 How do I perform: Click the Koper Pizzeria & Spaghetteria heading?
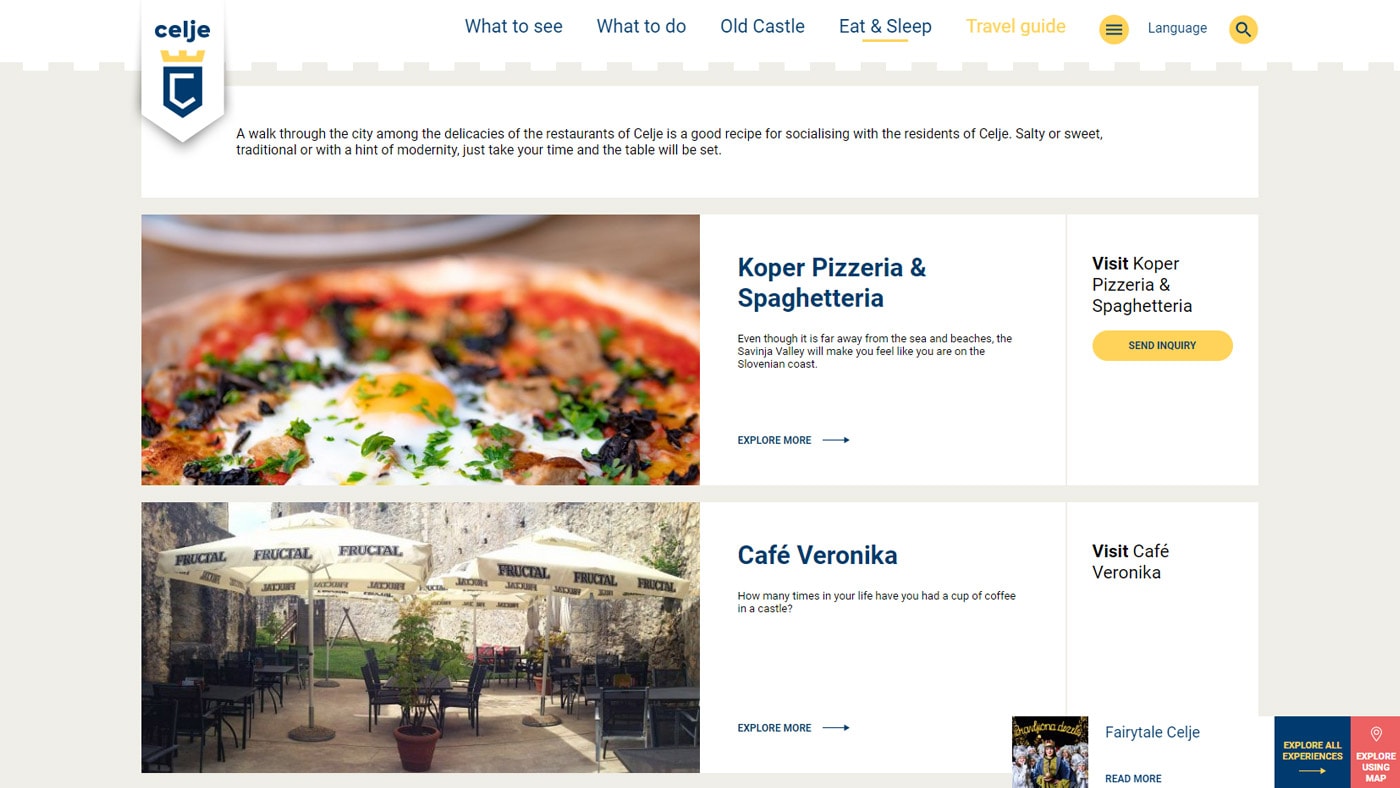coord(831,283)
